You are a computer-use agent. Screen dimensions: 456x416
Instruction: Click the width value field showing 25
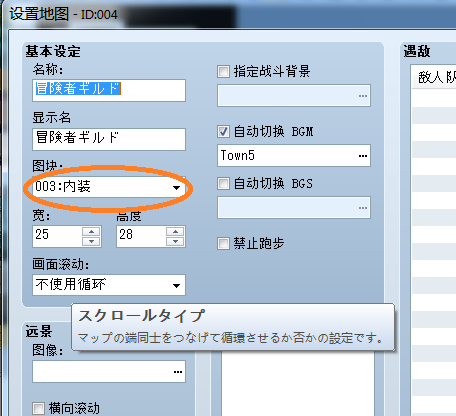pyautogui.click(x=57, y=236)
